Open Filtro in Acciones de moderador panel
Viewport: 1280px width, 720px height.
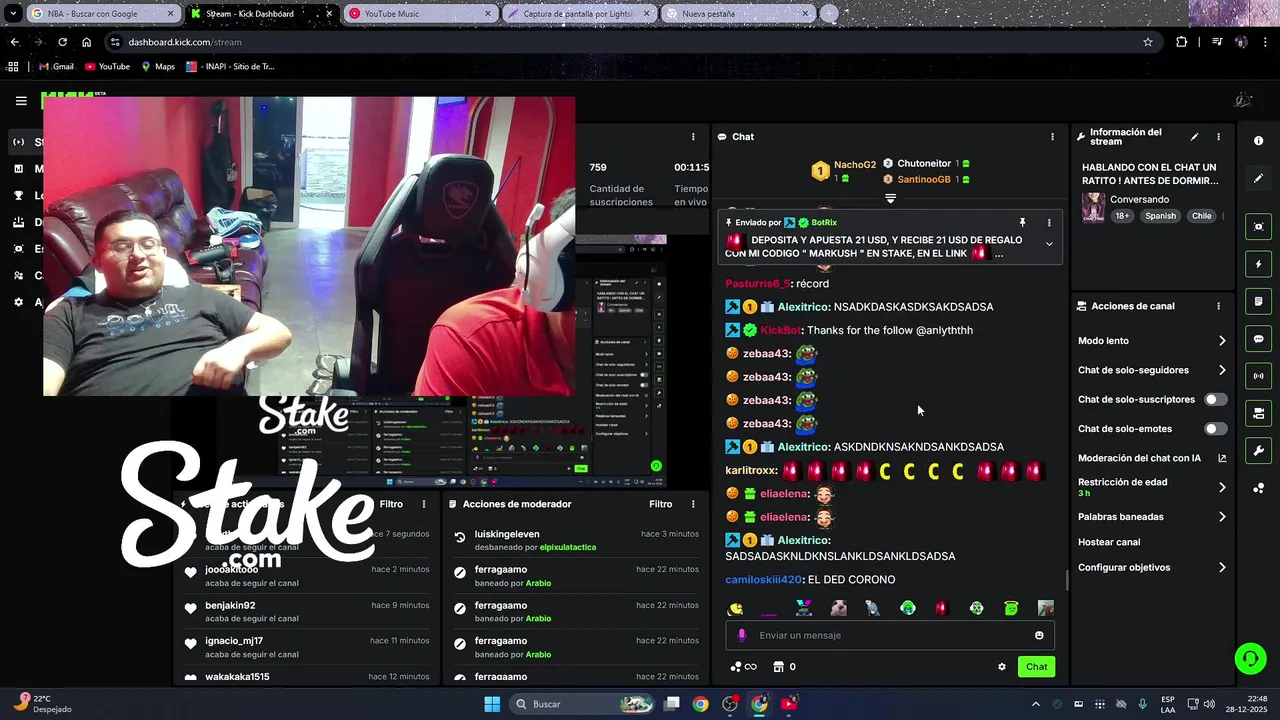[x=661, y=504]
